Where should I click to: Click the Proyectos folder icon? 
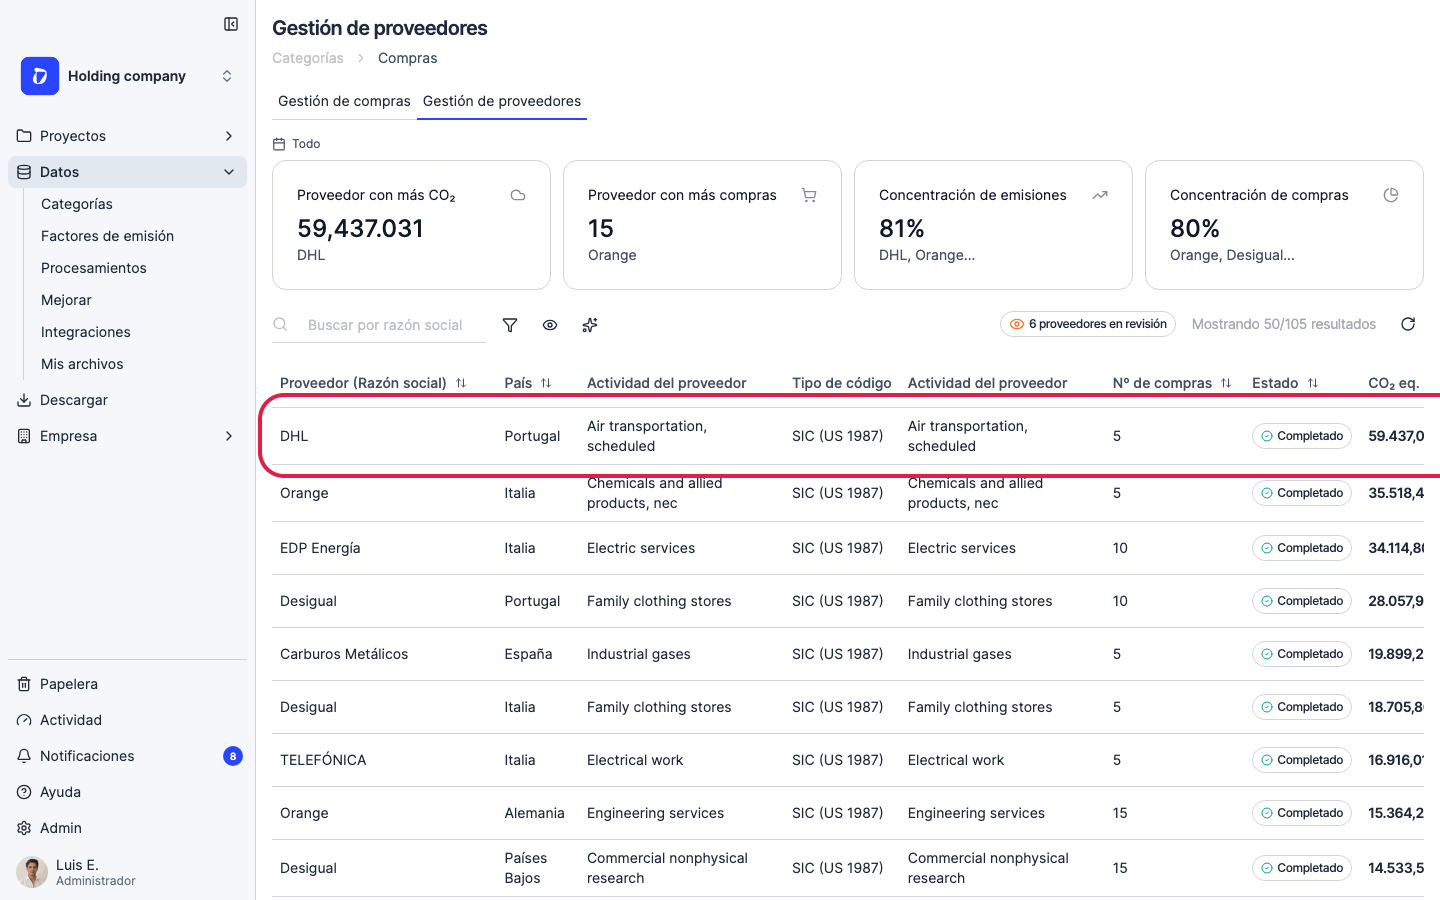(24, 136)
